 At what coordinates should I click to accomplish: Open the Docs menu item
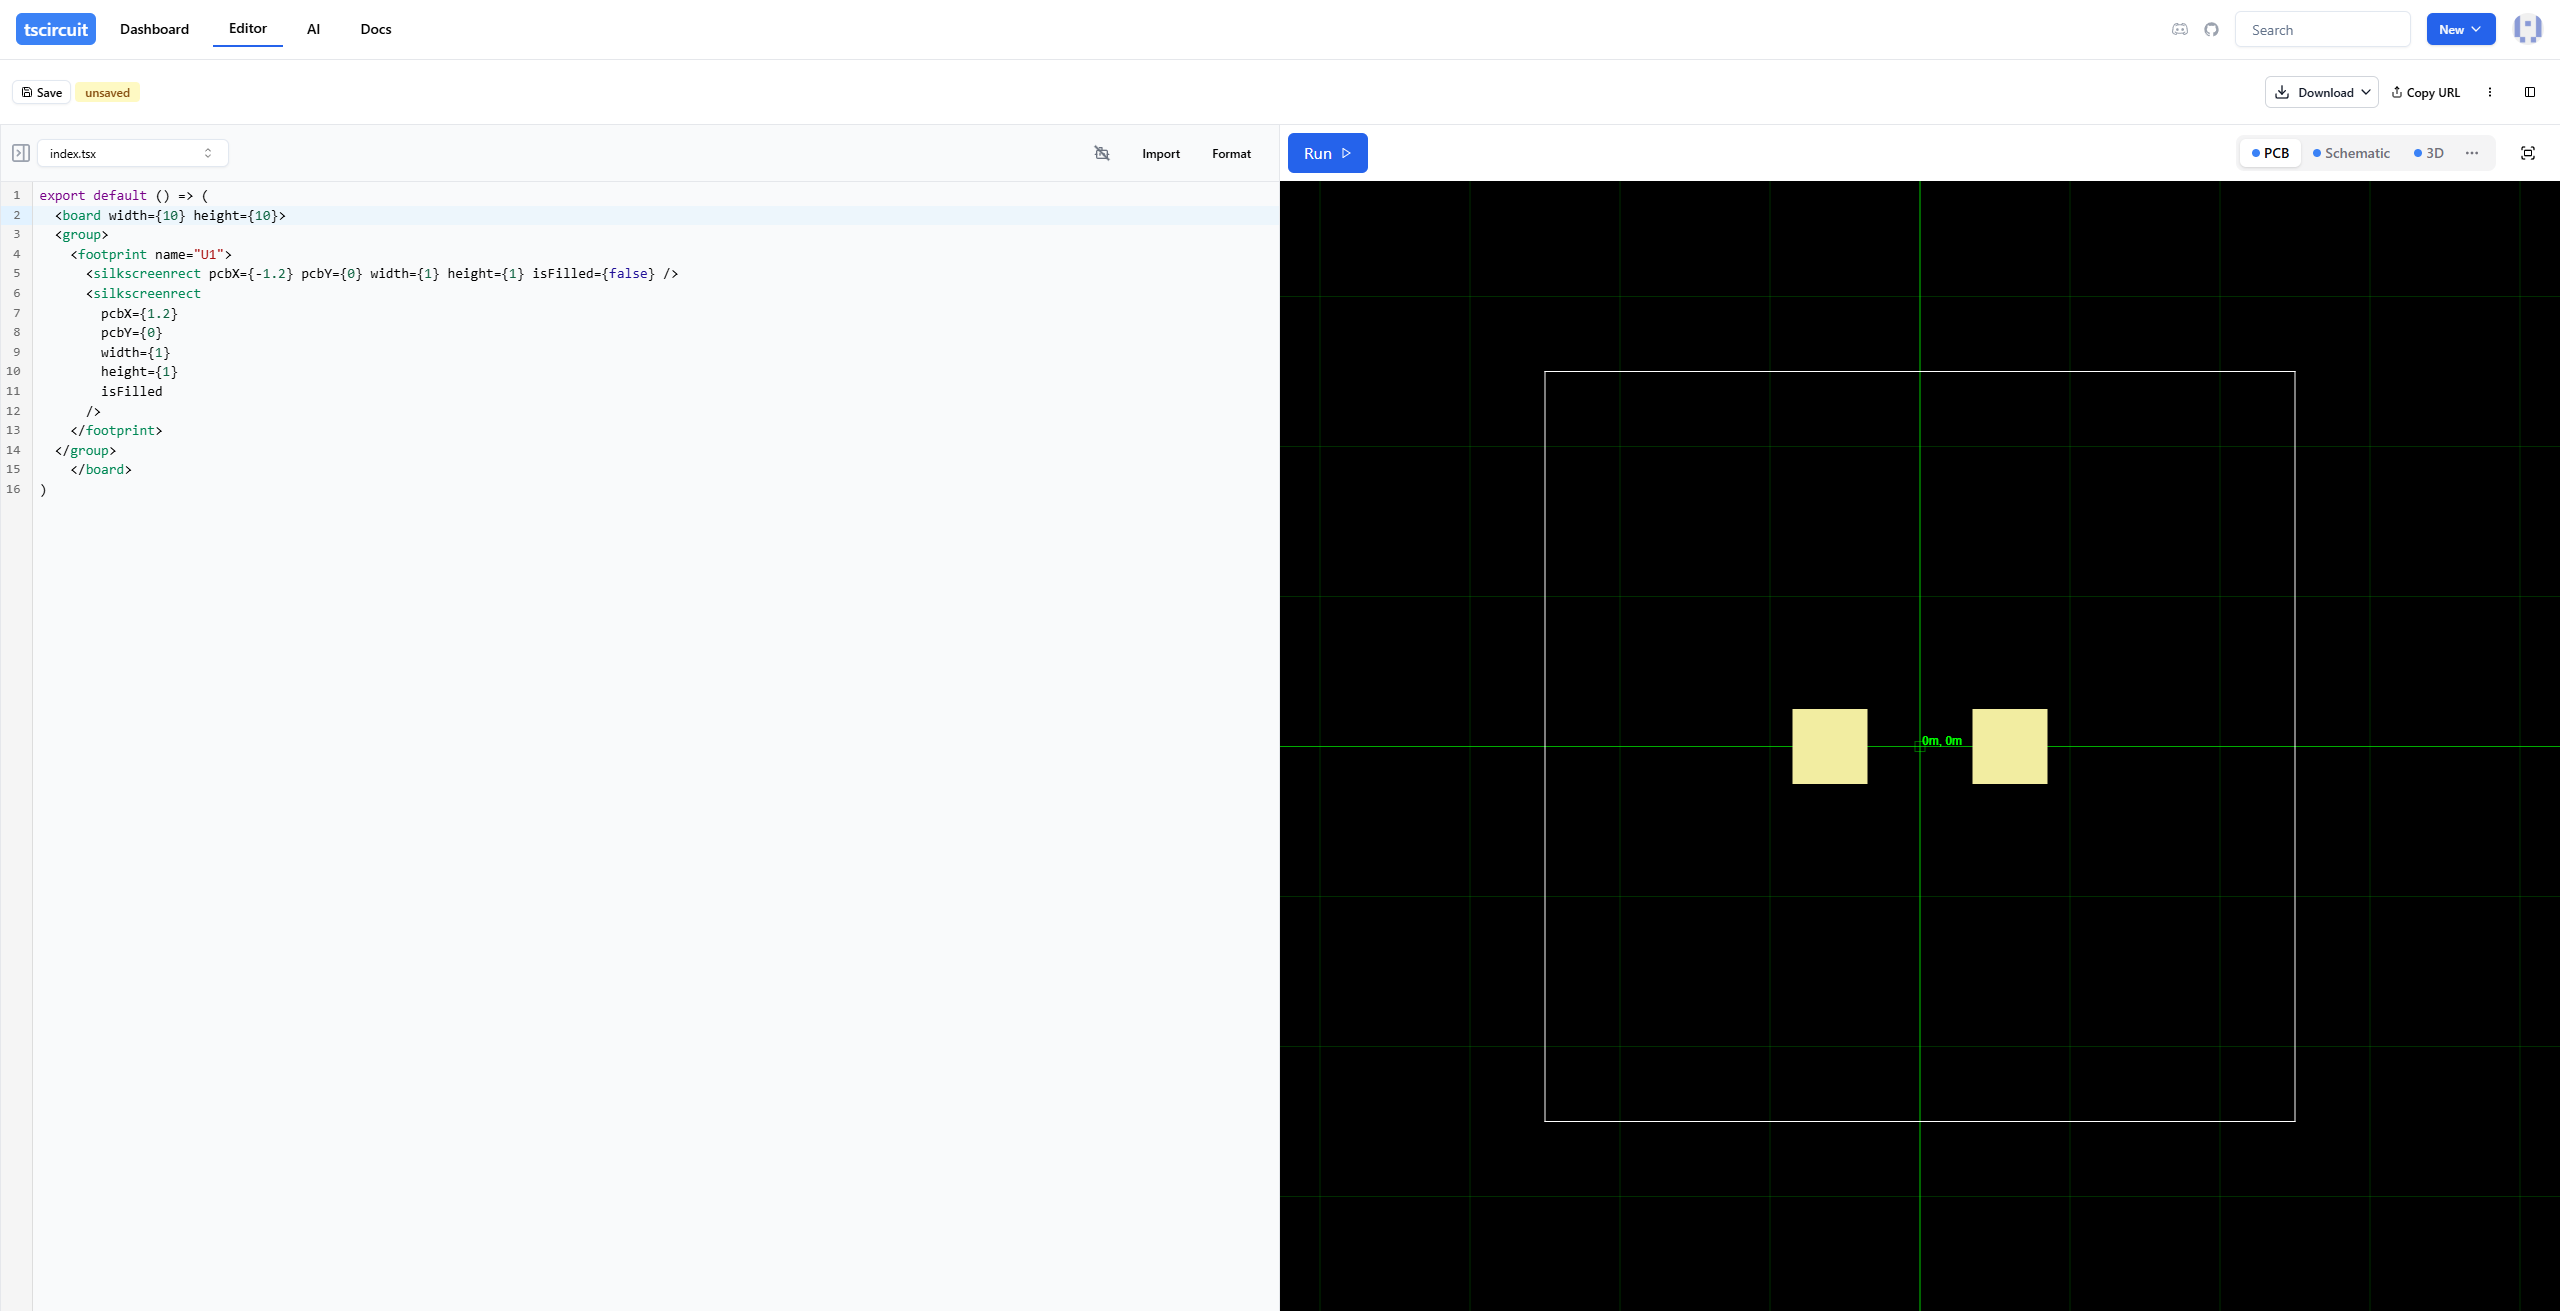375,29
